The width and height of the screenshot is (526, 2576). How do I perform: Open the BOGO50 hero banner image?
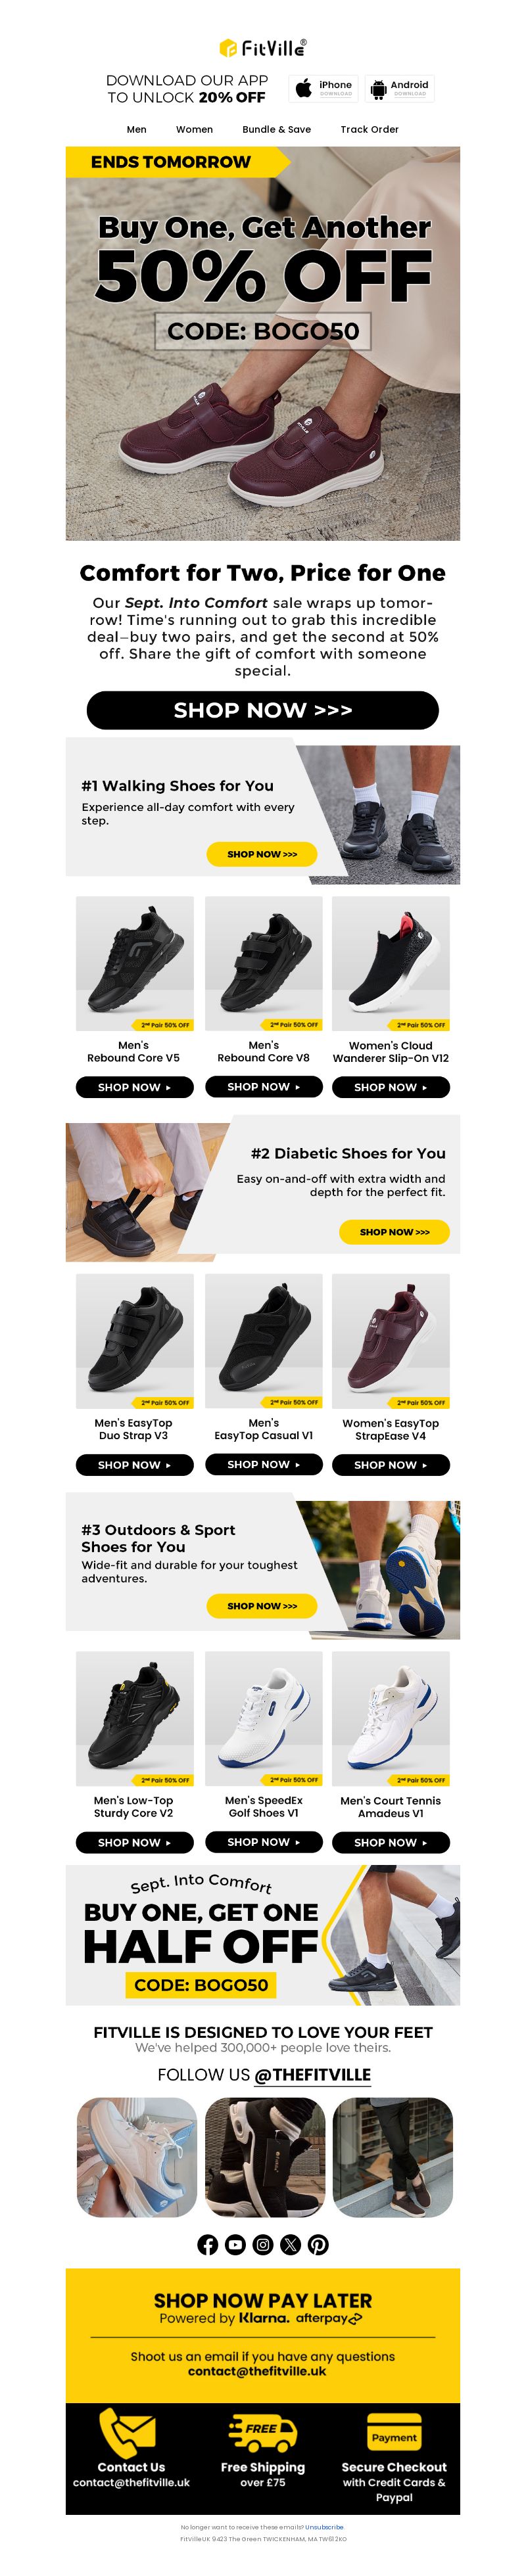coord(263,343)
